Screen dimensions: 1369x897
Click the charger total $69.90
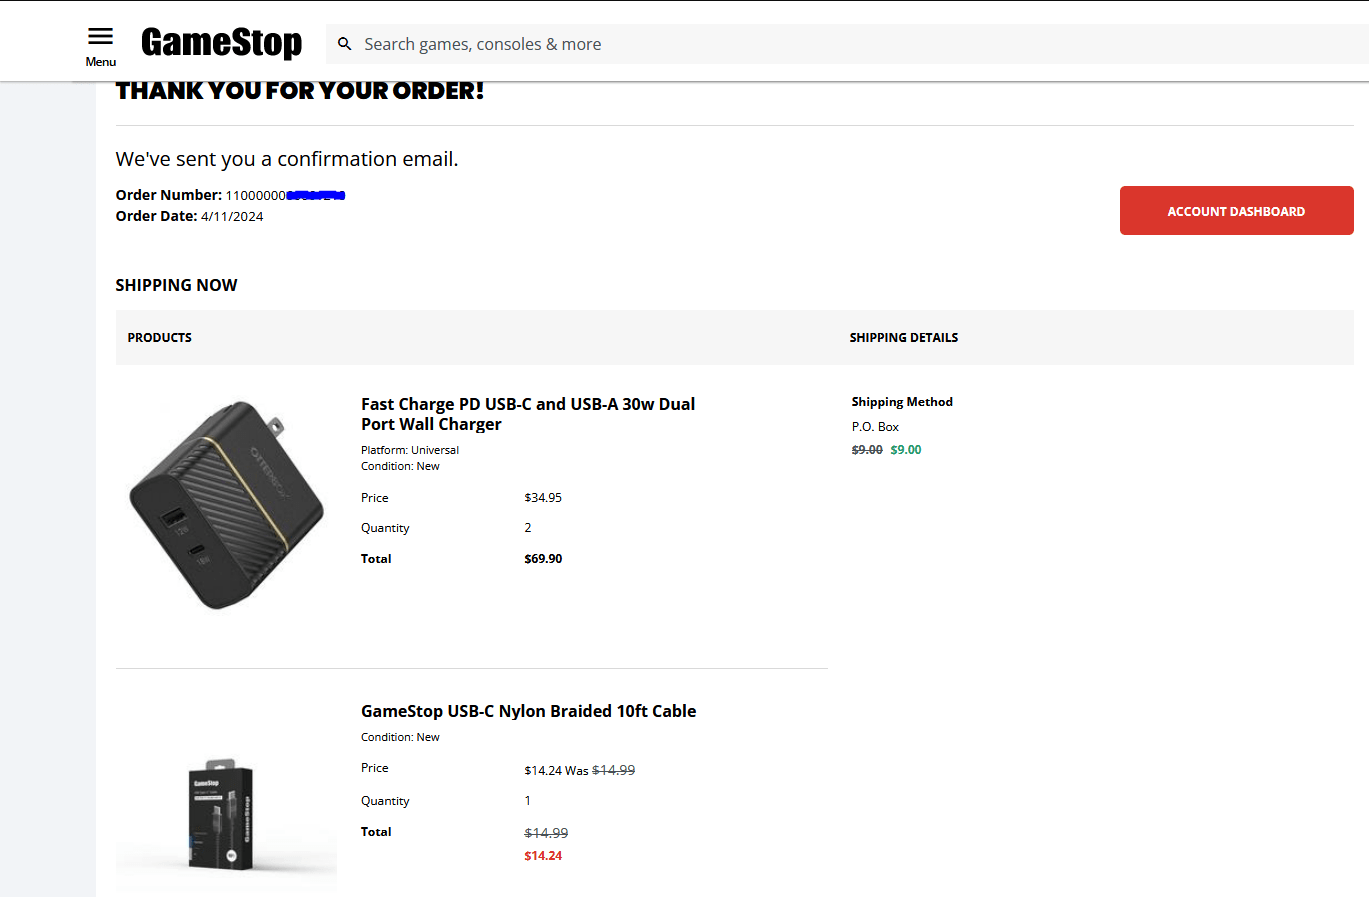(543, 559)
